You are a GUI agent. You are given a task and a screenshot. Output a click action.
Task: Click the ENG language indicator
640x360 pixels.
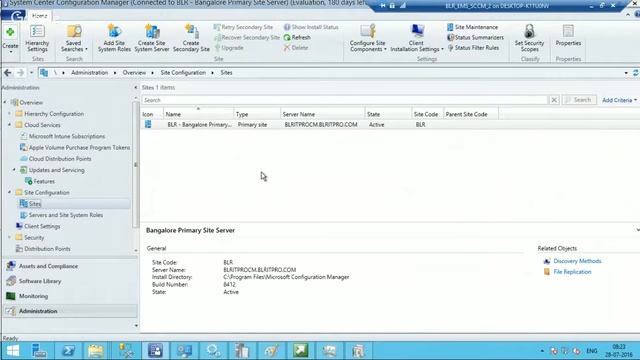(x=591, y=351)
